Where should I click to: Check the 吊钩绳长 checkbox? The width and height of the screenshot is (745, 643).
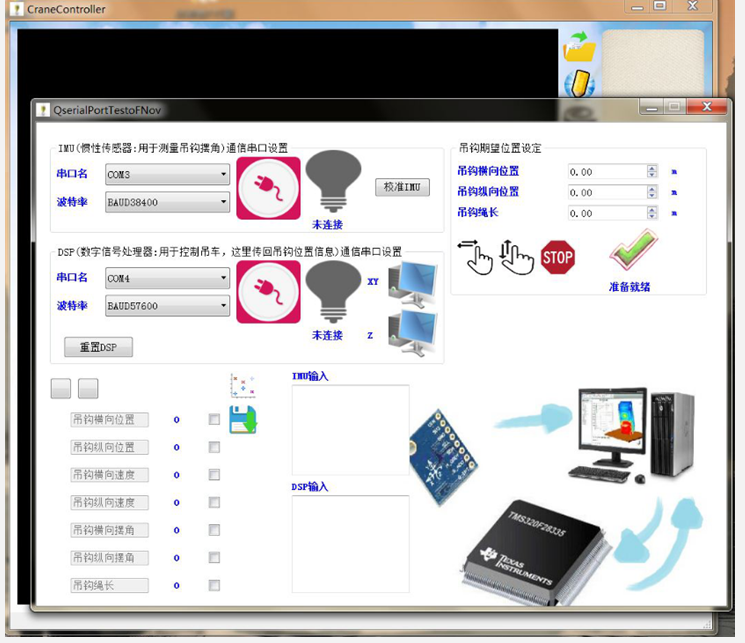[x=214, y=585]
